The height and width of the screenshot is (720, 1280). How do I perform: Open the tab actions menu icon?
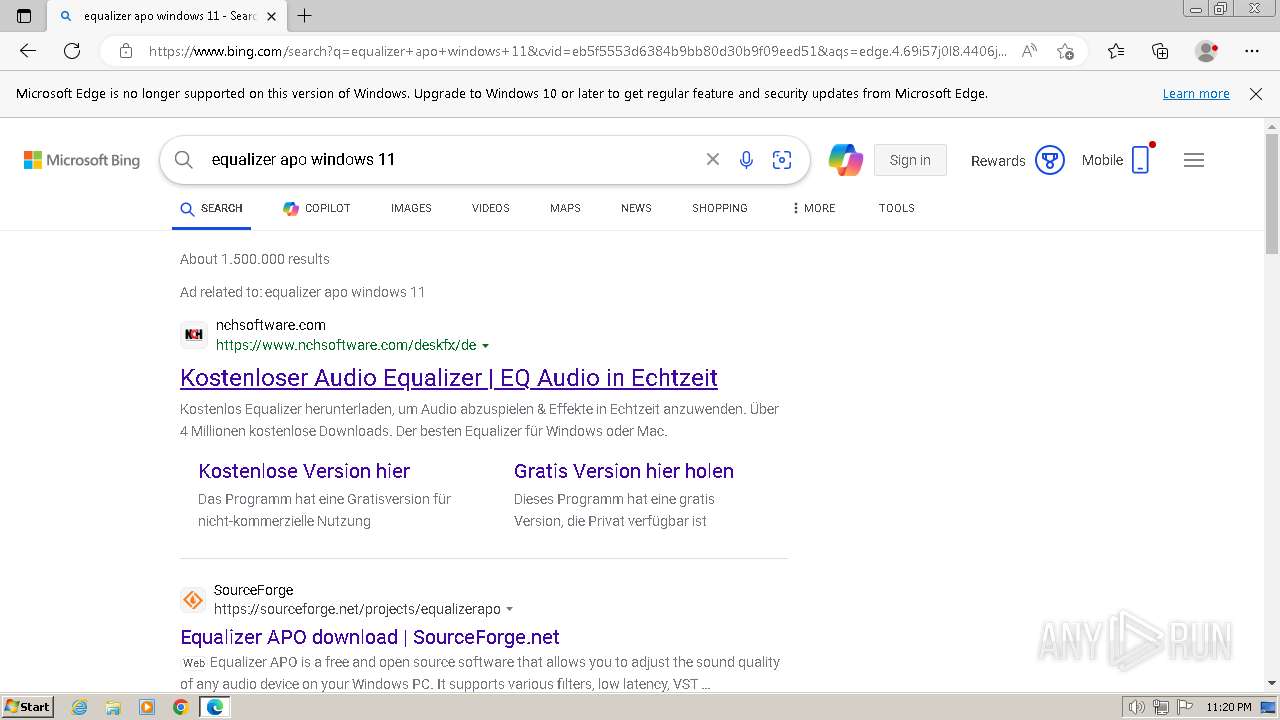24,16
